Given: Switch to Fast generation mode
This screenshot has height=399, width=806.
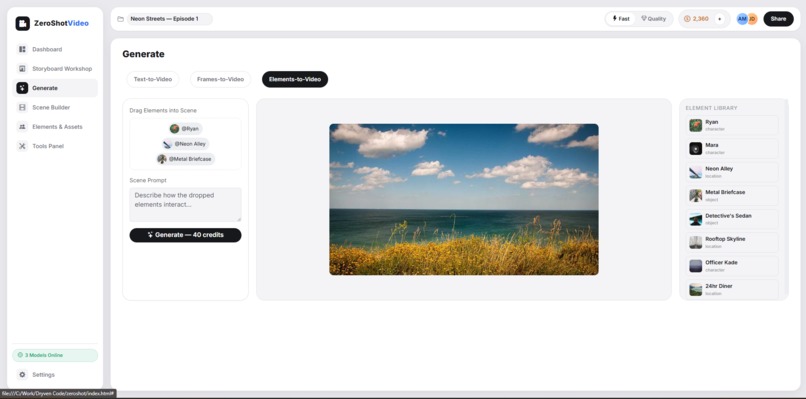Looking at the screenshot, I should pyautogui.click(x=621, y=19).
